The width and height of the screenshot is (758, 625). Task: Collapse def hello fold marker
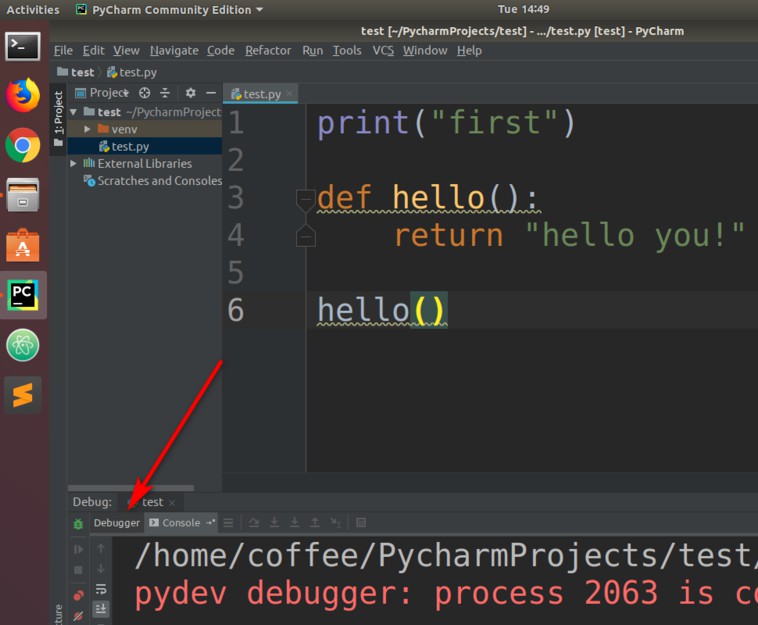(306, 199)
